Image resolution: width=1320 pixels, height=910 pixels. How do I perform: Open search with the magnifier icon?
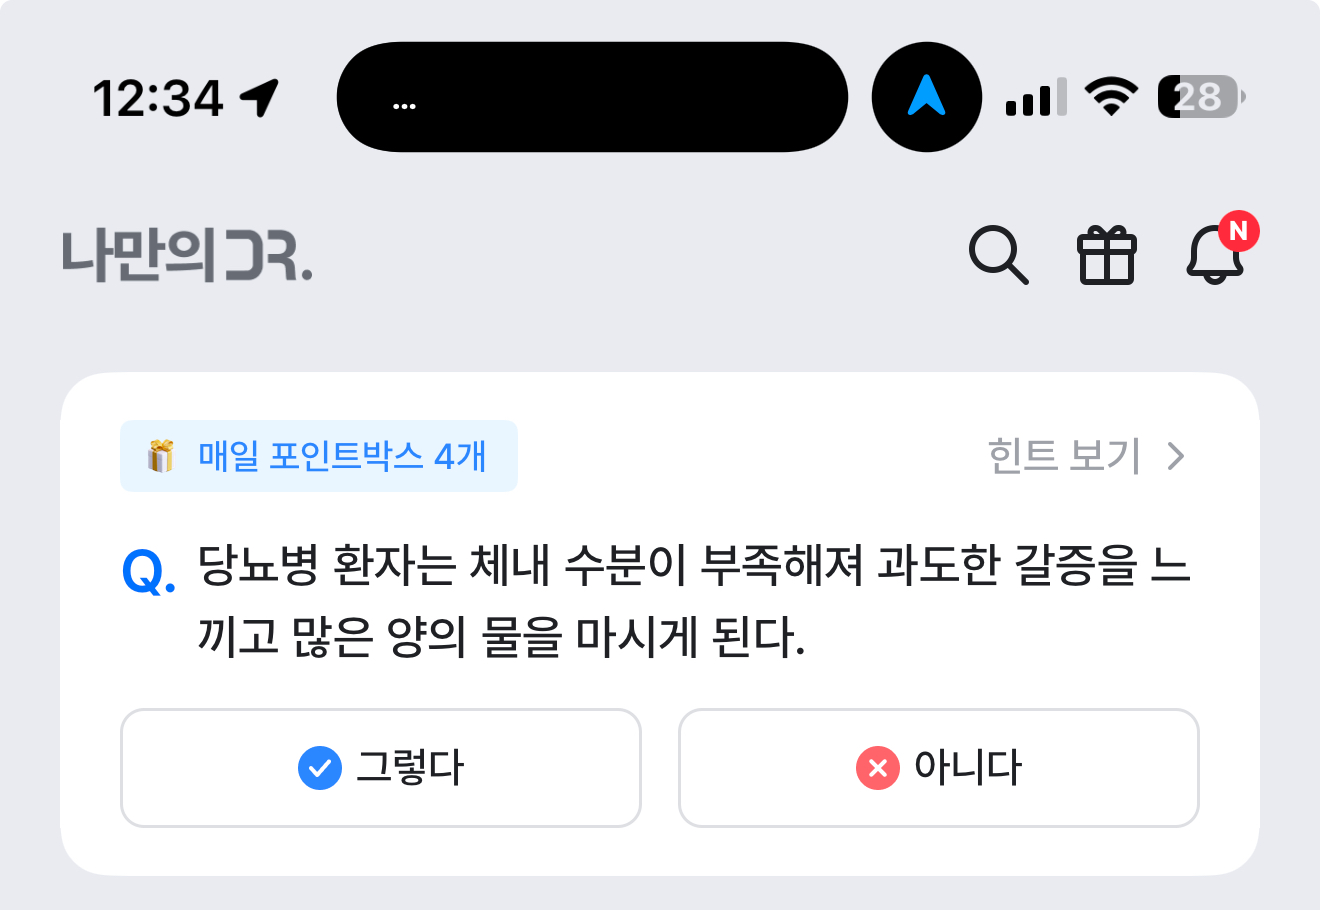pyautogui.click(x=999, y=256)
